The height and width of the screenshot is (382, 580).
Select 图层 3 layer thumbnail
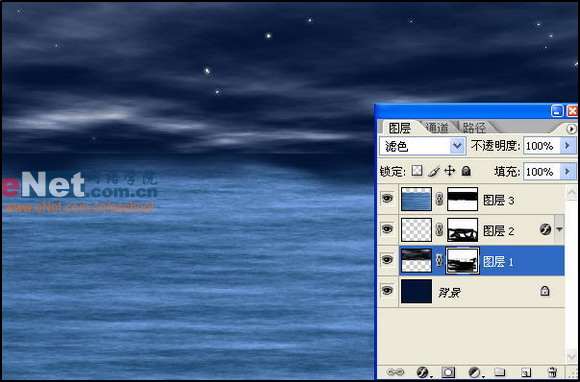(x=417, y=199)
